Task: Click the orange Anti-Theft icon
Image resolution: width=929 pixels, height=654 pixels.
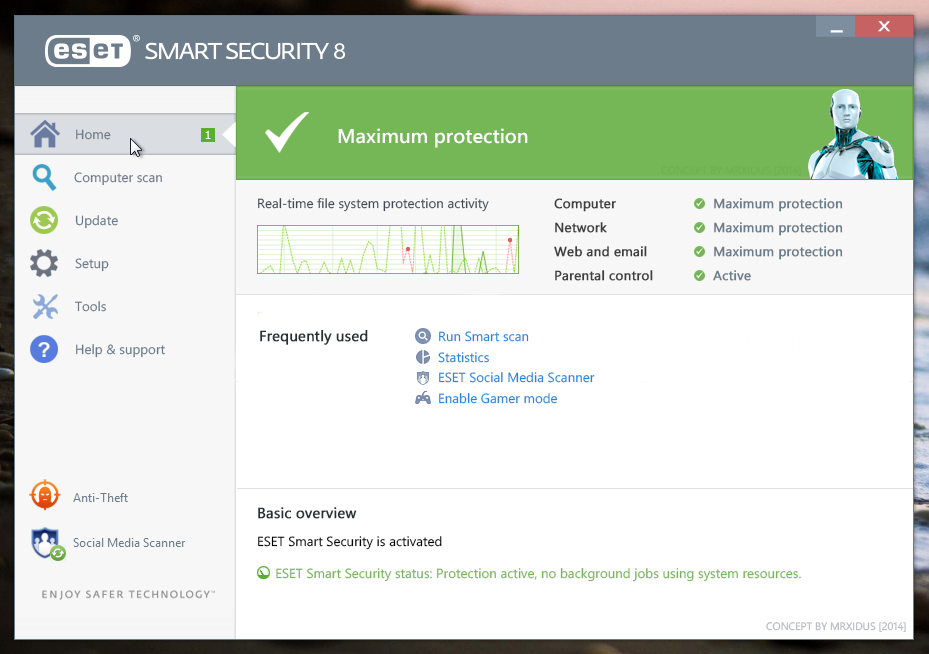Action: click(x=45, y=496)
